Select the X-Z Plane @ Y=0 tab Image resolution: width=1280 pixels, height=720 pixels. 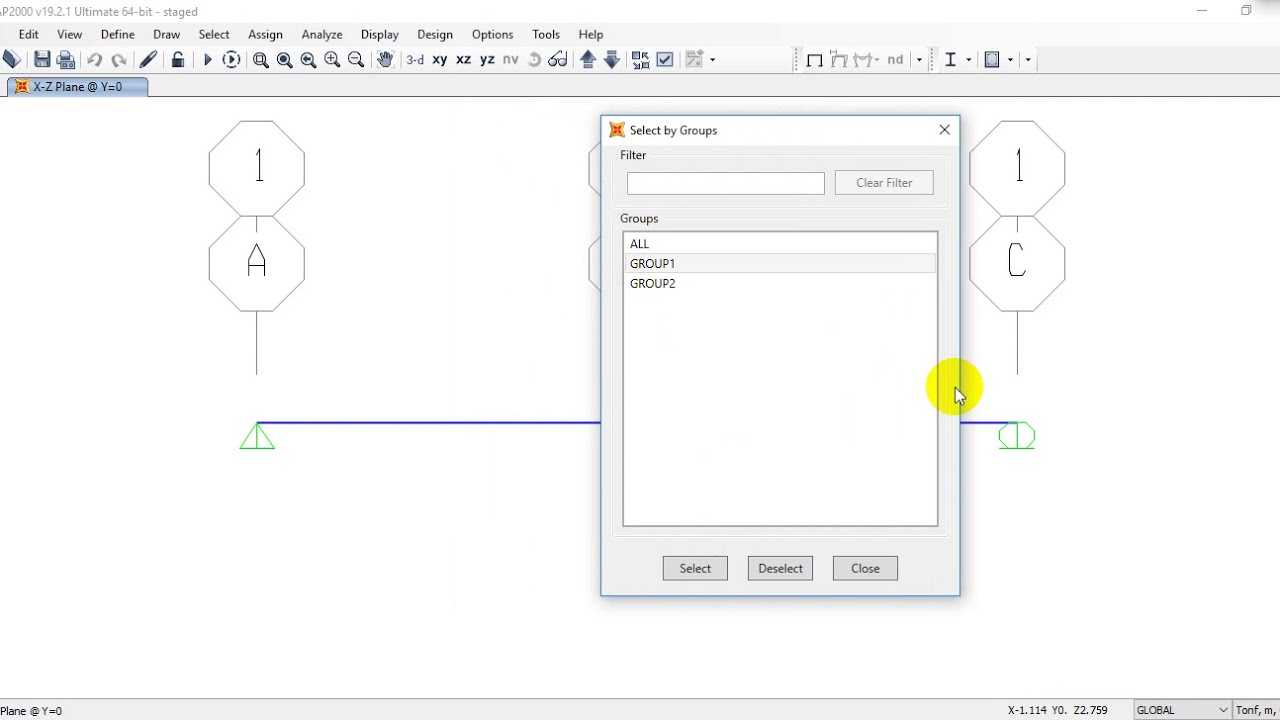[x=77, y=87]
